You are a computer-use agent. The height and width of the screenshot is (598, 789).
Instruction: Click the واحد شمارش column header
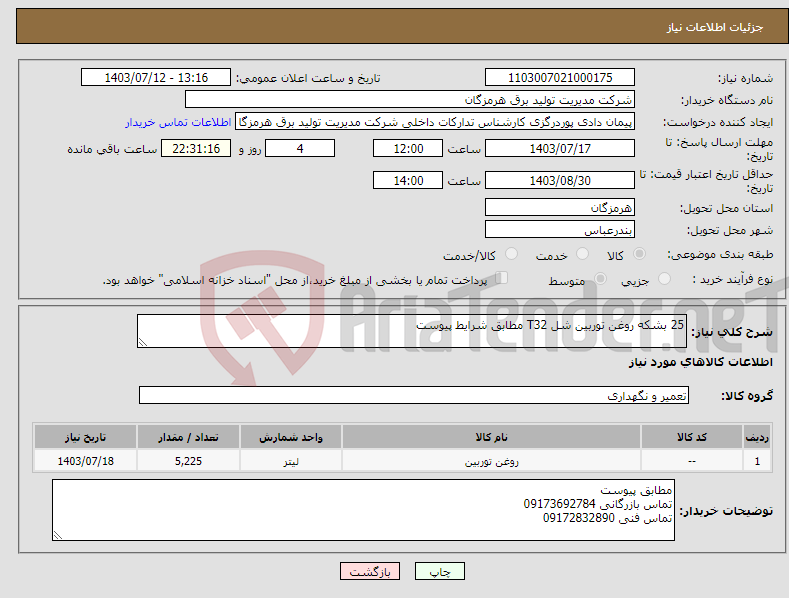click(x=291, y=437)
